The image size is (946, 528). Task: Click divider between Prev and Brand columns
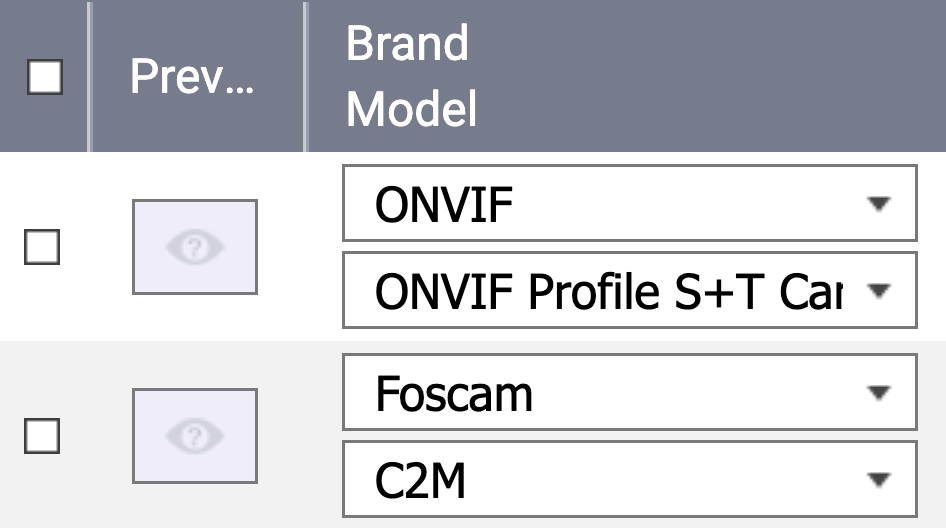point(305,77)
